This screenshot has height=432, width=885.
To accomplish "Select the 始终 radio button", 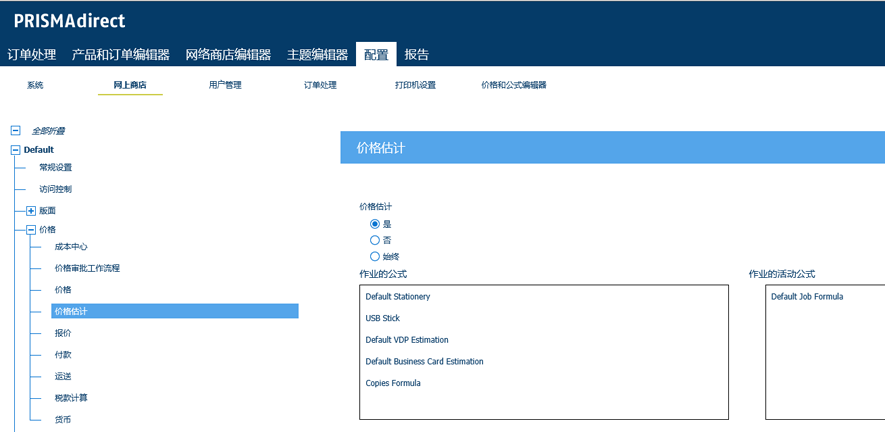I will pyautogui.click(x=375, y=257).
